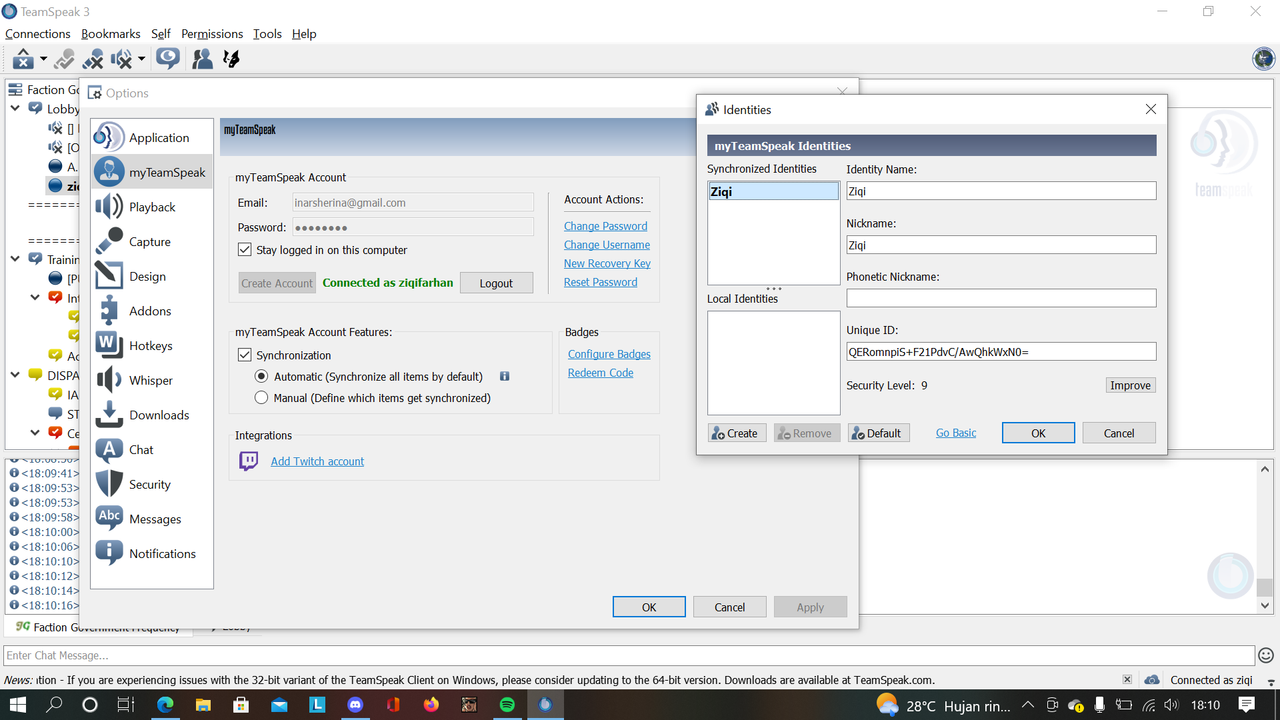Click the Default identity button
This screenshot has height=720, width=1280.
click(878, 433)
